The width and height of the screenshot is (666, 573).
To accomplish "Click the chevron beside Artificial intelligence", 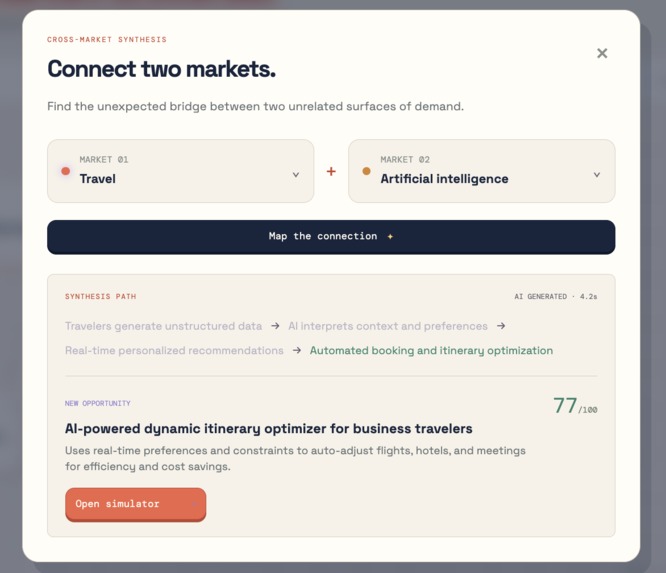I will [597, 175].
